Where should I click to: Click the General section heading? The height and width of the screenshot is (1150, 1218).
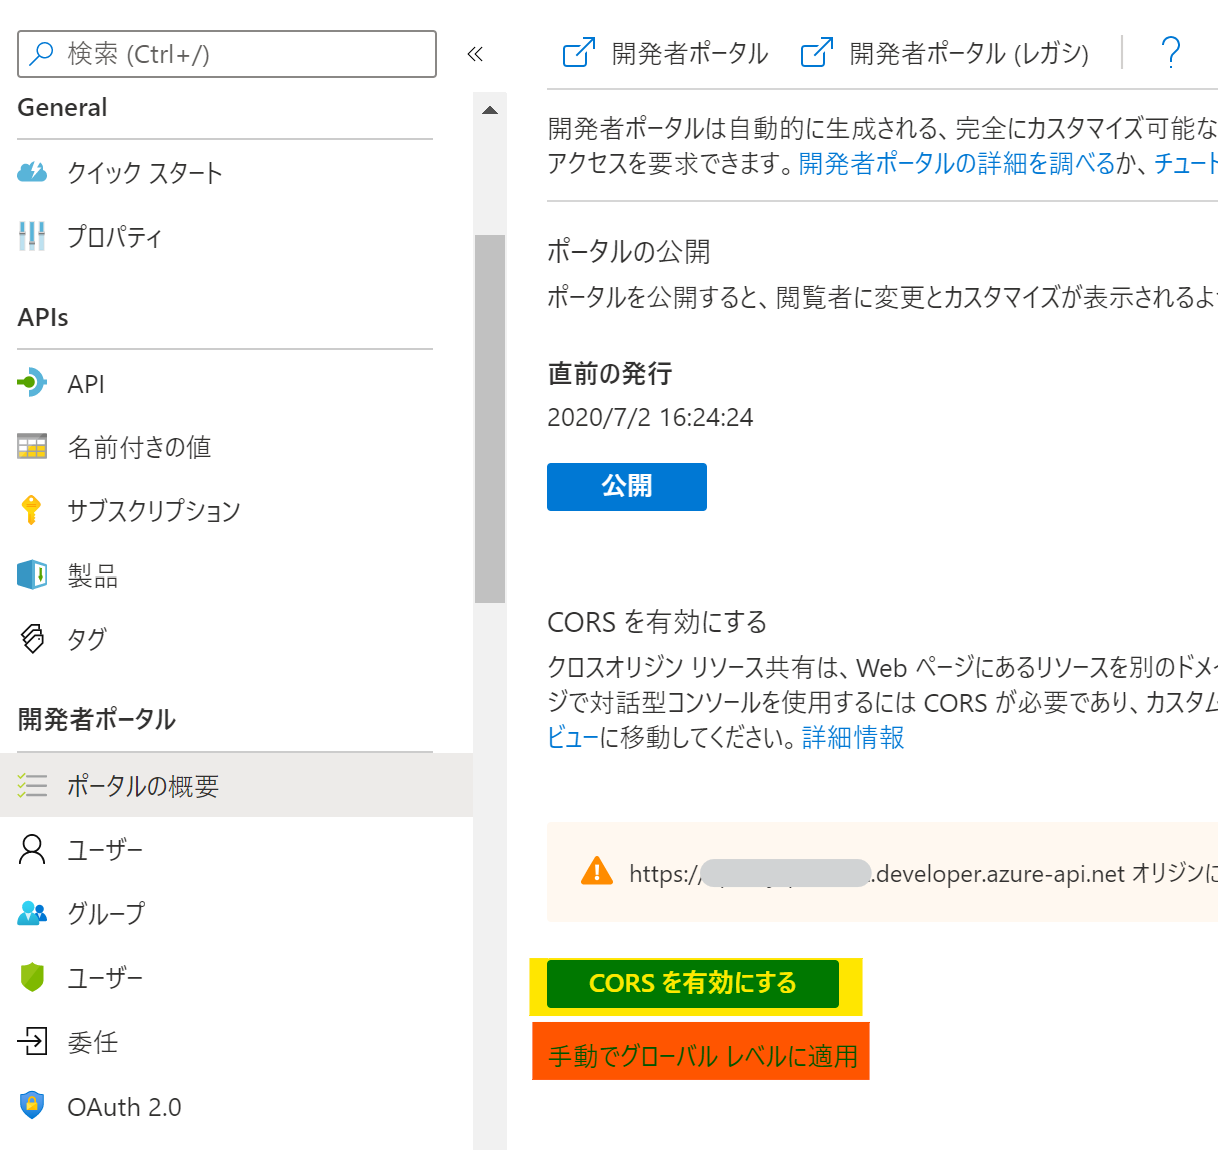[x=62, y=107]
